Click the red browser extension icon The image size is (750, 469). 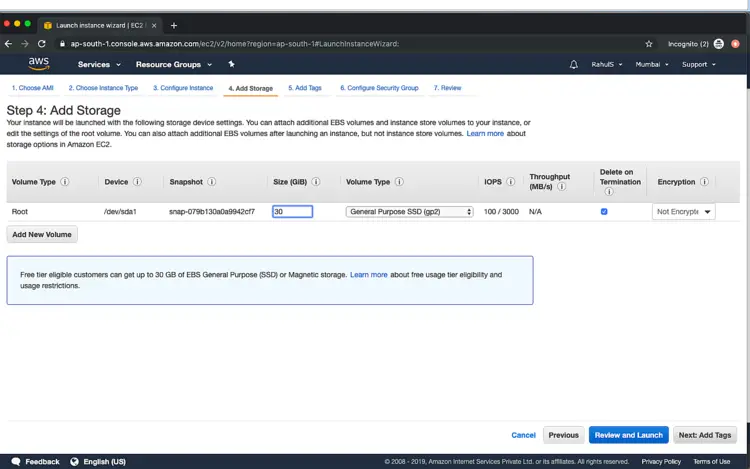(x=735, y=44)
